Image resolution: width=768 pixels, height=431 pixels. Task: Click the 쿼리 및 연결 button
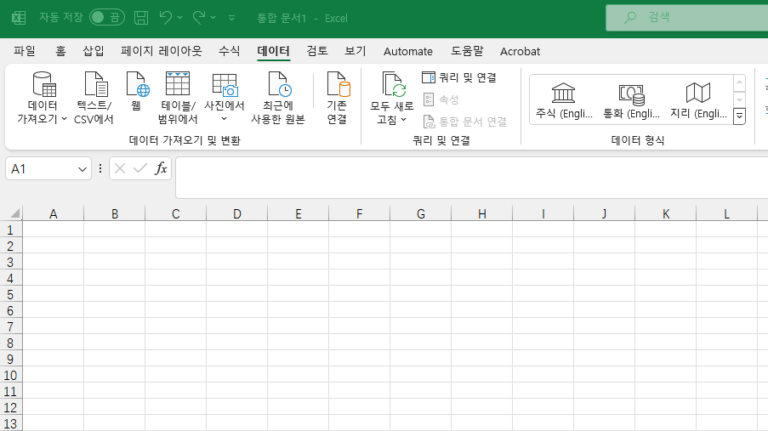459,77
